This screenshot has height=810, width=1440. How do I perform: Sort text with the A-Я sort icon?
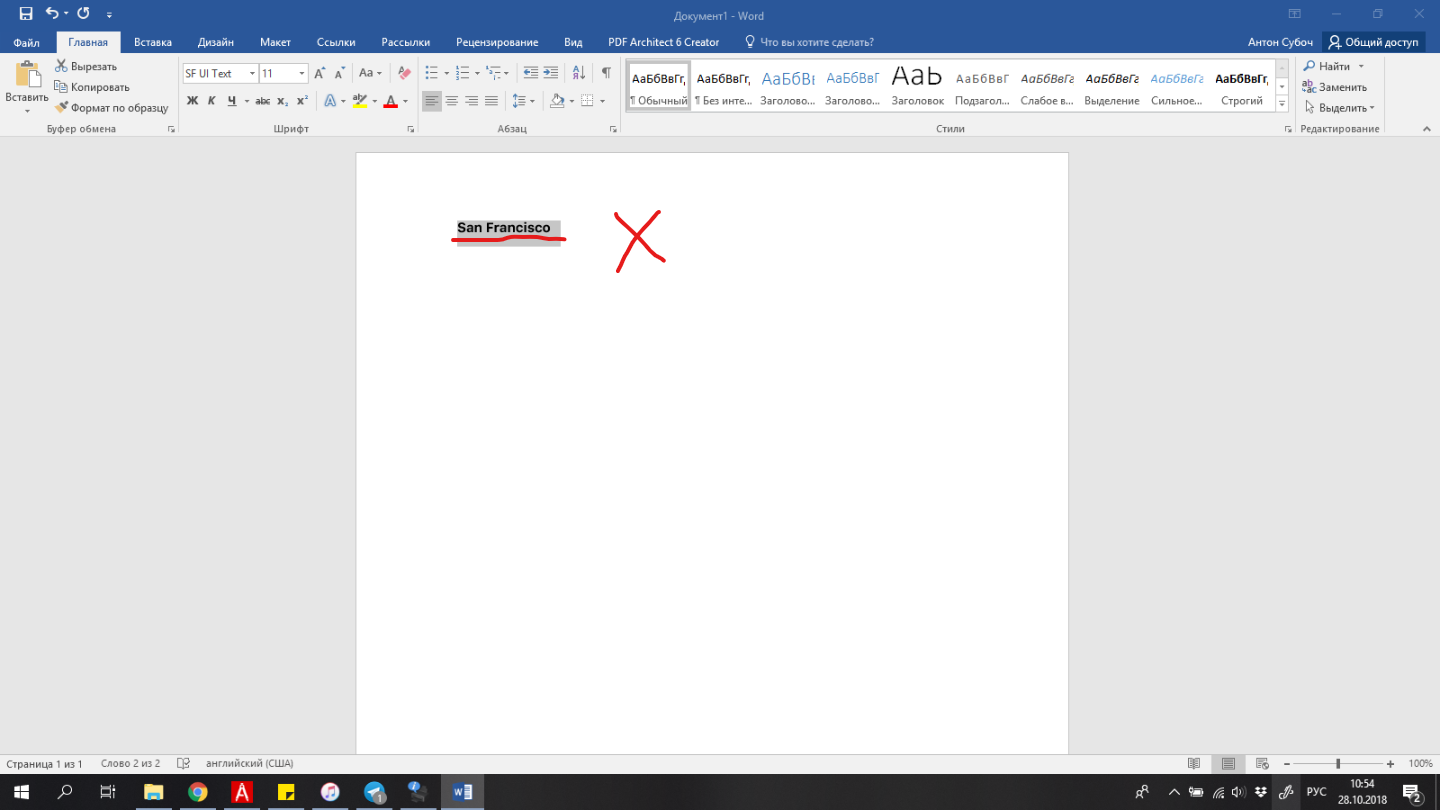click(x=579, y=73)
